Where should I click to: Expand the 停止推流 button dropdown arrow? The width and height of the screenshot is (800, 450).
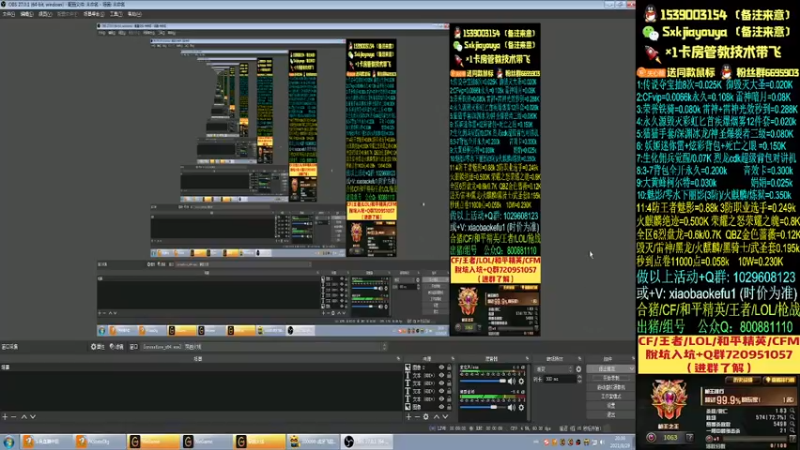click(632, 369)
